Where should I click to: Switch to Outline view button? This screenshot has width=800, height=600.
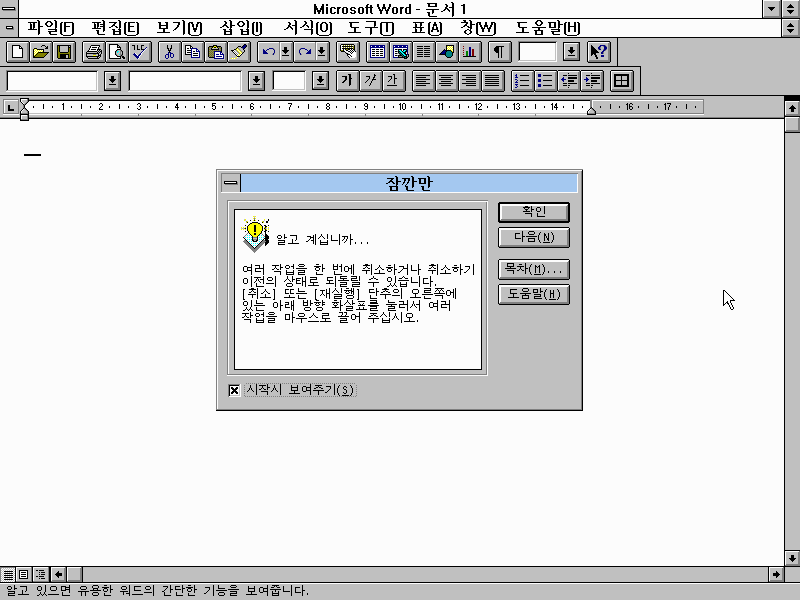point(40,574)
